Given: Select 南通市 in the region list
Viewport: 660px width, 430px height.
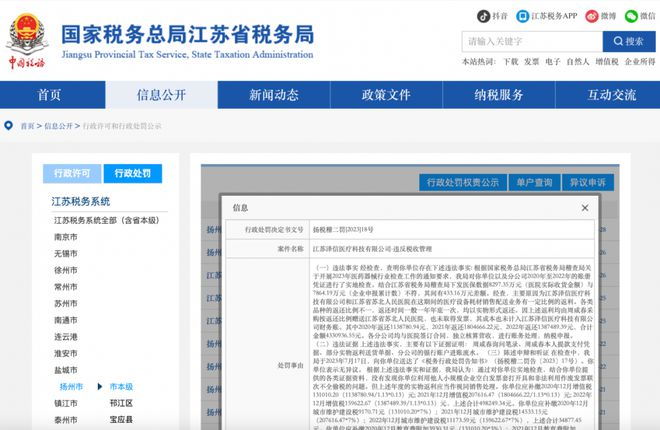Looking at the screenshot, I should [x=66, y=320].
